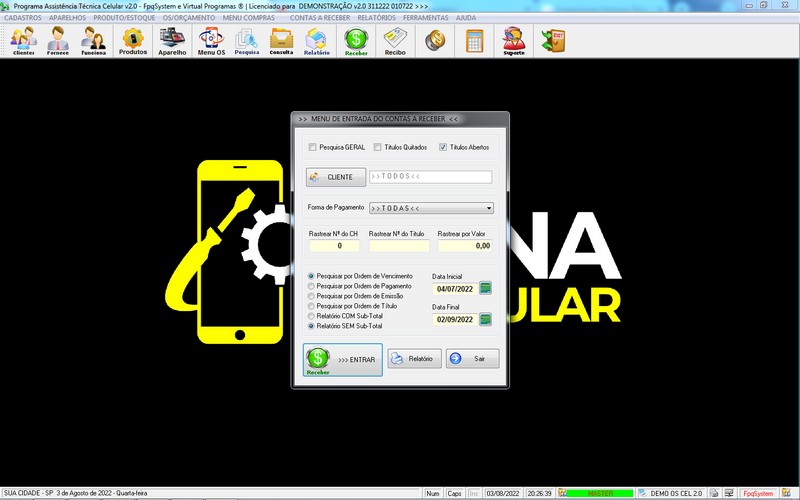Click the MASTER user indicator in status bar
The height and width of the screenshot is (500, 800).
coord(600,493)
